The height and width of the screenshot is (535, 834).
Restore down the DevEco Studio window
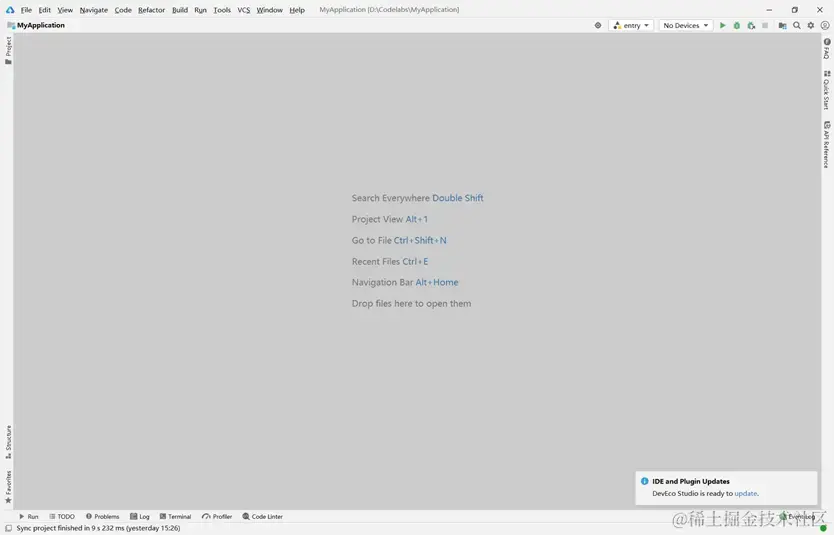[795, 10]
